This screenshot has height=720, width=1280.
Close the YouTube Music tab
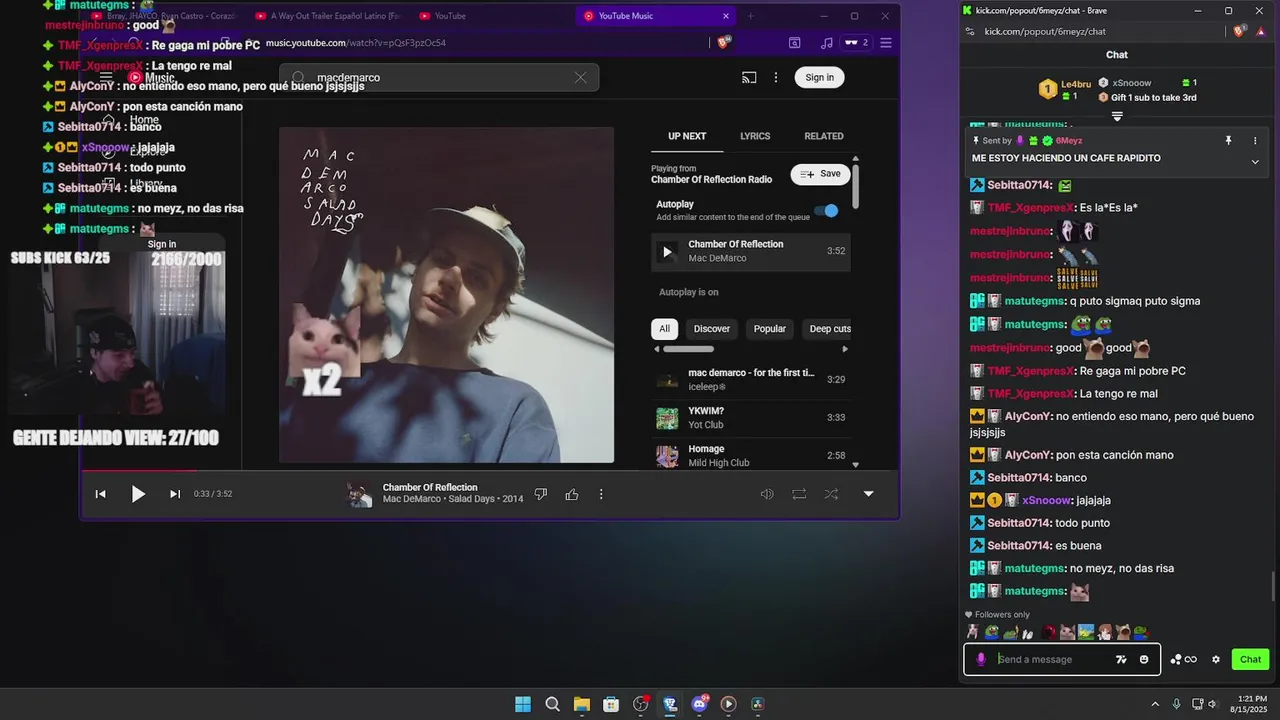(726, 16)
